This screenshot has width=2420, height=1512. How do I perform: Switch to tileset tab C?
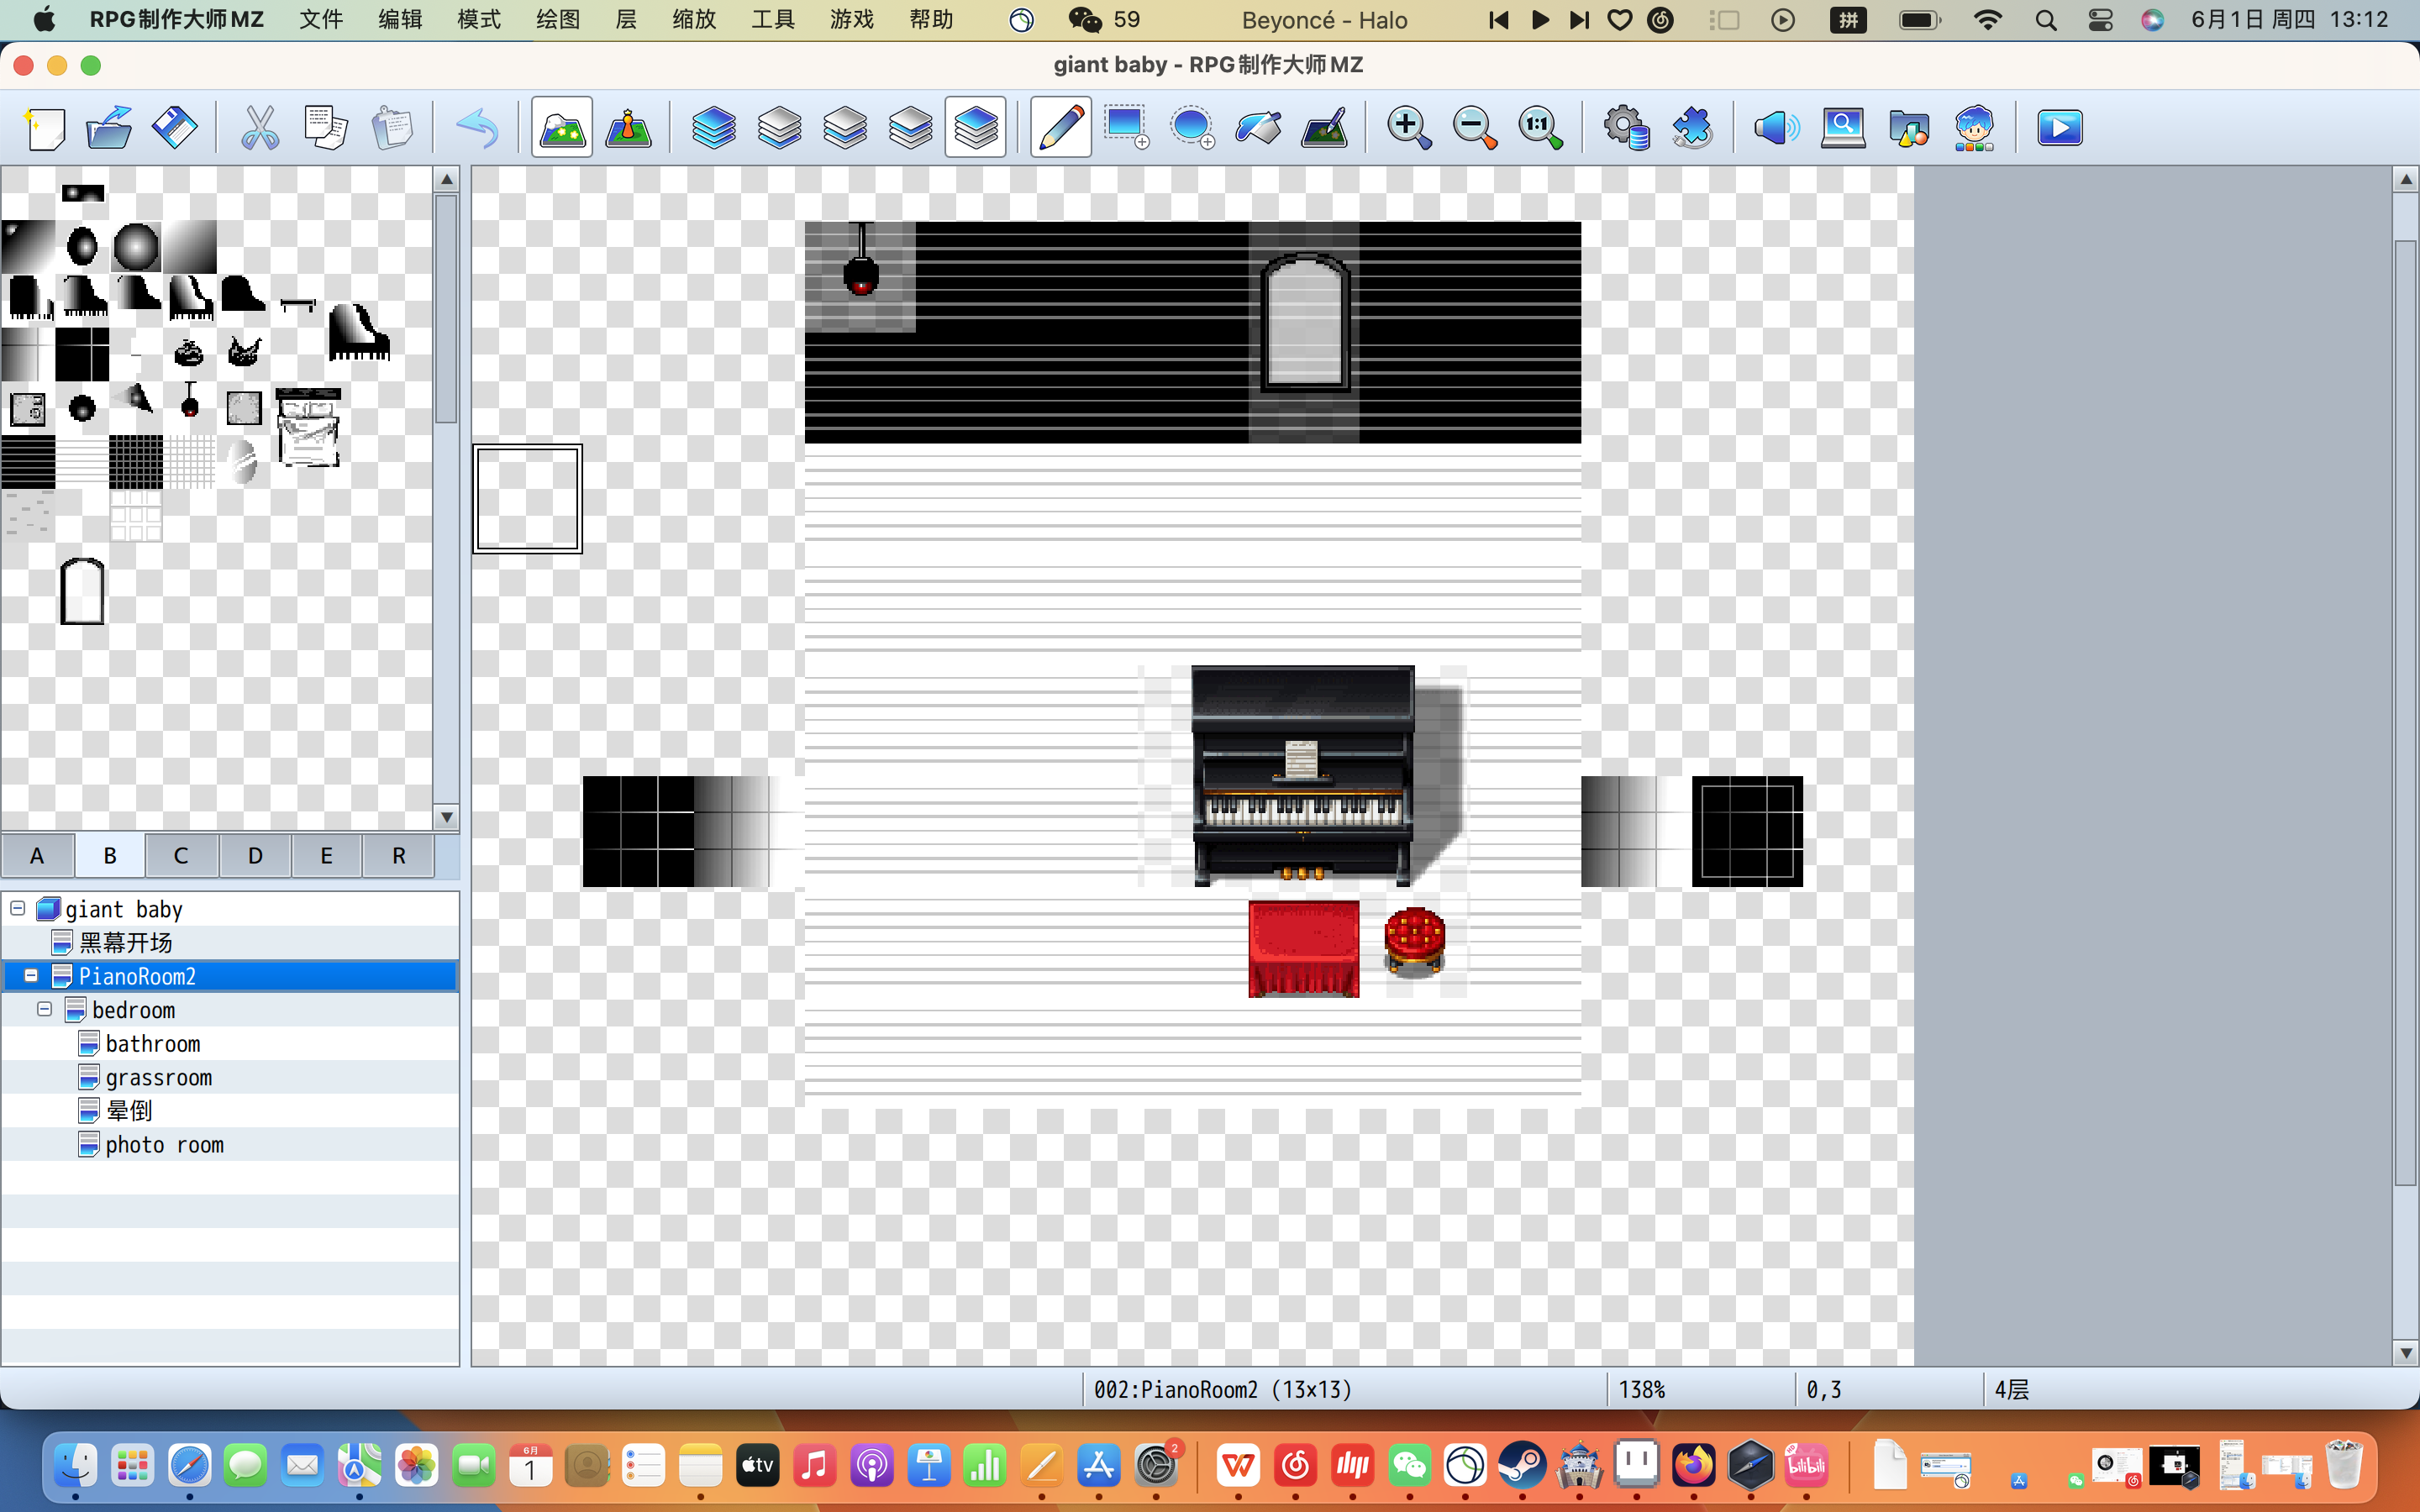pyautogui.click(x=181, y=856)
